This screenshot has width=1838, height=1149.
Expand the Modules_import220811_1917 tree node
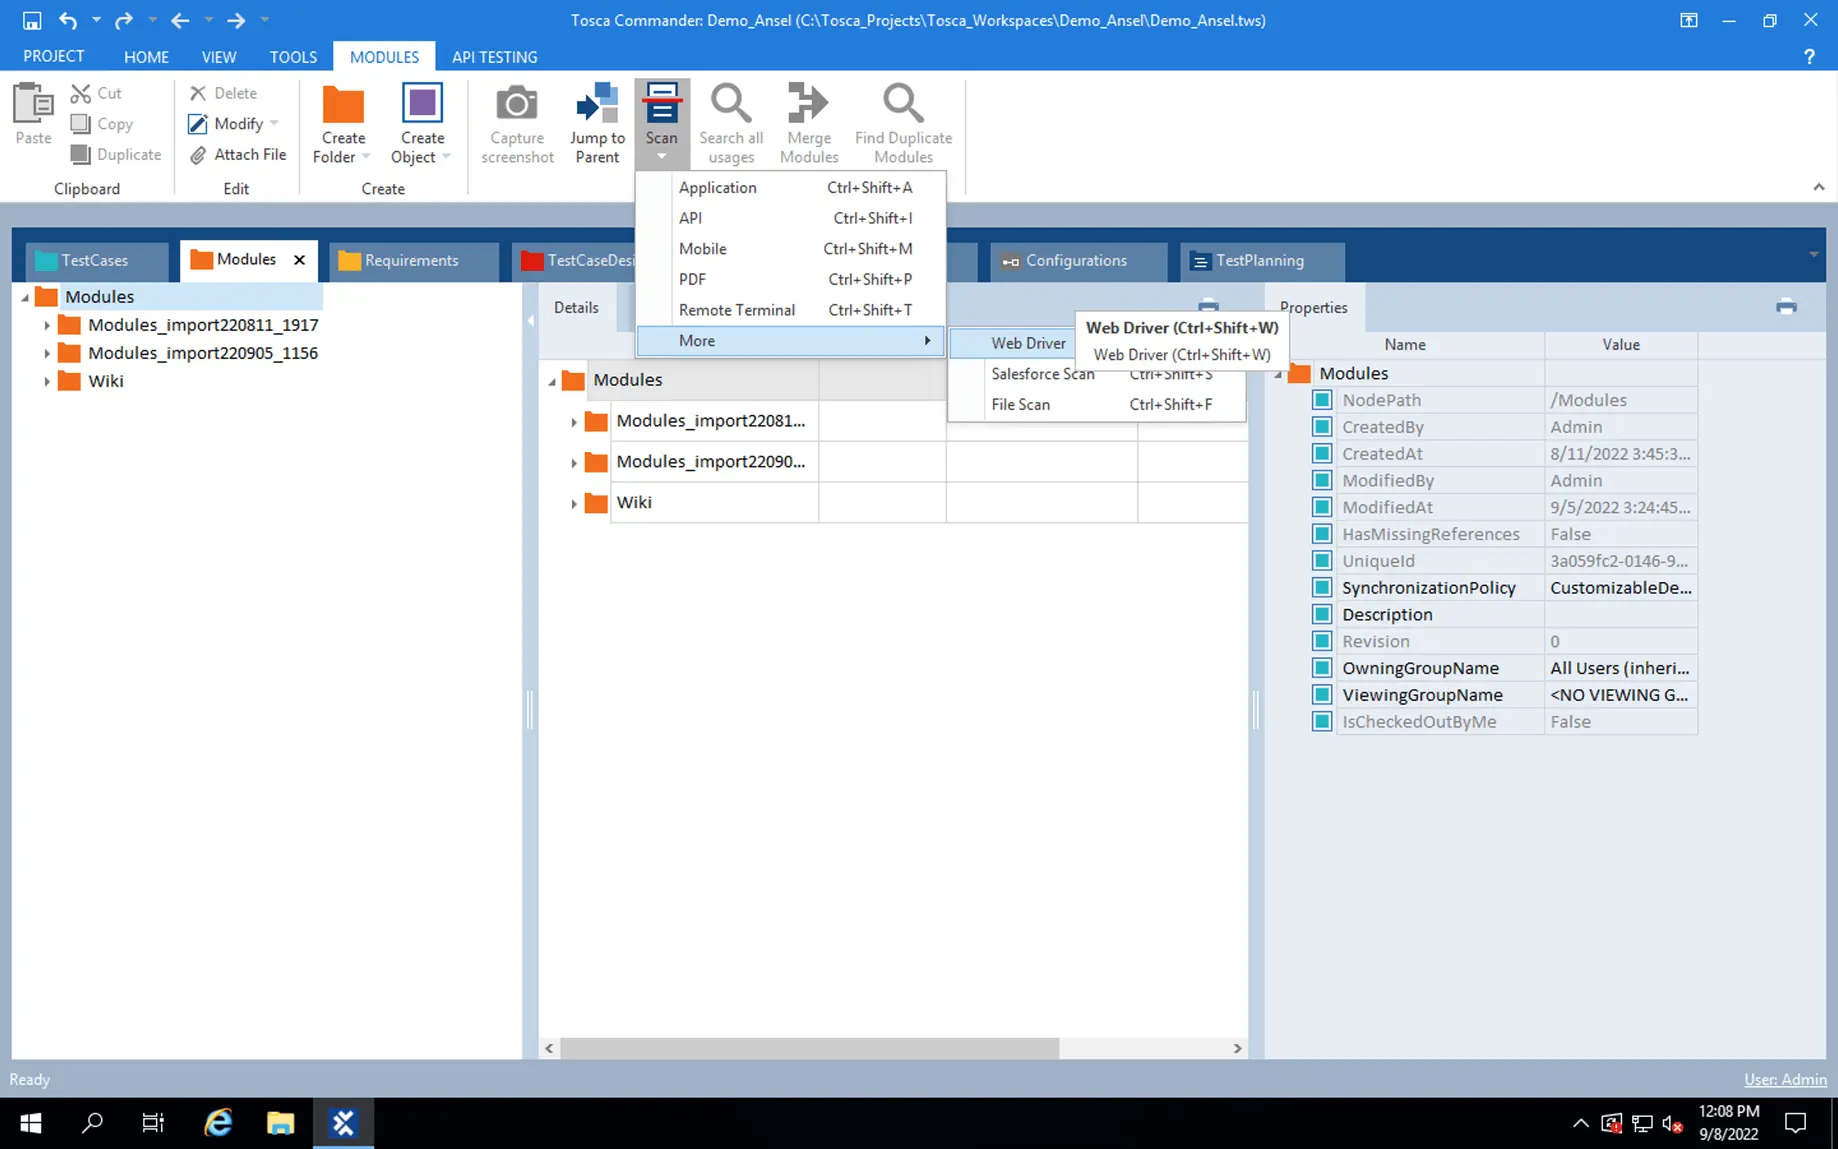(x=47, y=325)
